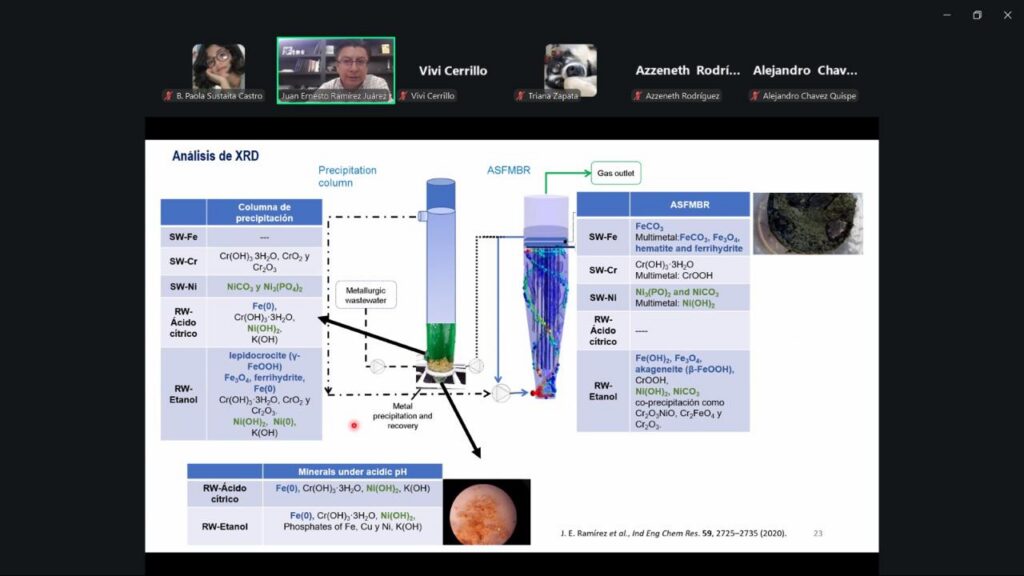Minimize the meeting window
This screenshot has width=1024, height=576.
(946, 15)
